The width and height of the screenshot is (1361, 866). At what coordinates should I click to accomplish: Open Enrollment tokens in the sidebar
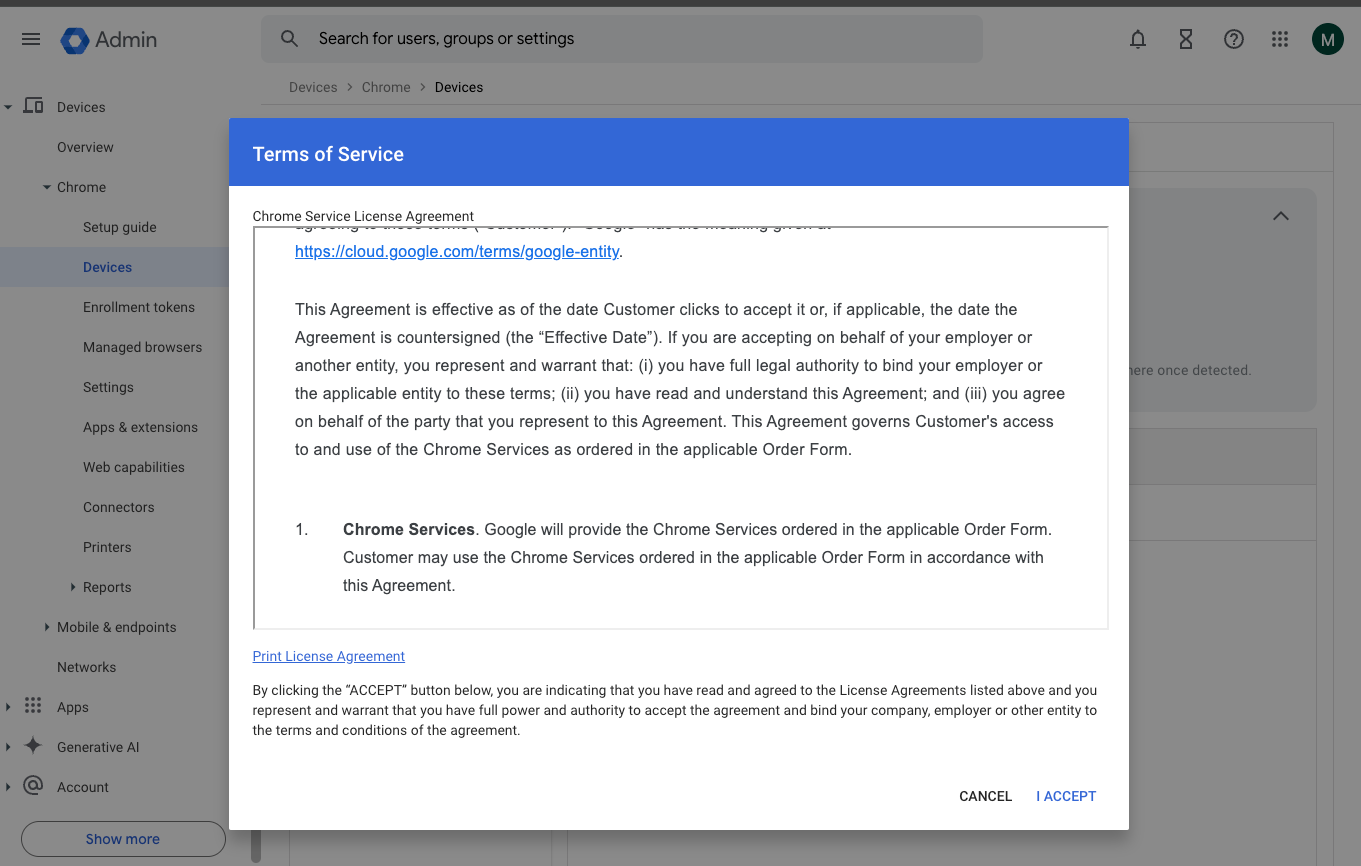pyautogui.click(x=139, y=307)
